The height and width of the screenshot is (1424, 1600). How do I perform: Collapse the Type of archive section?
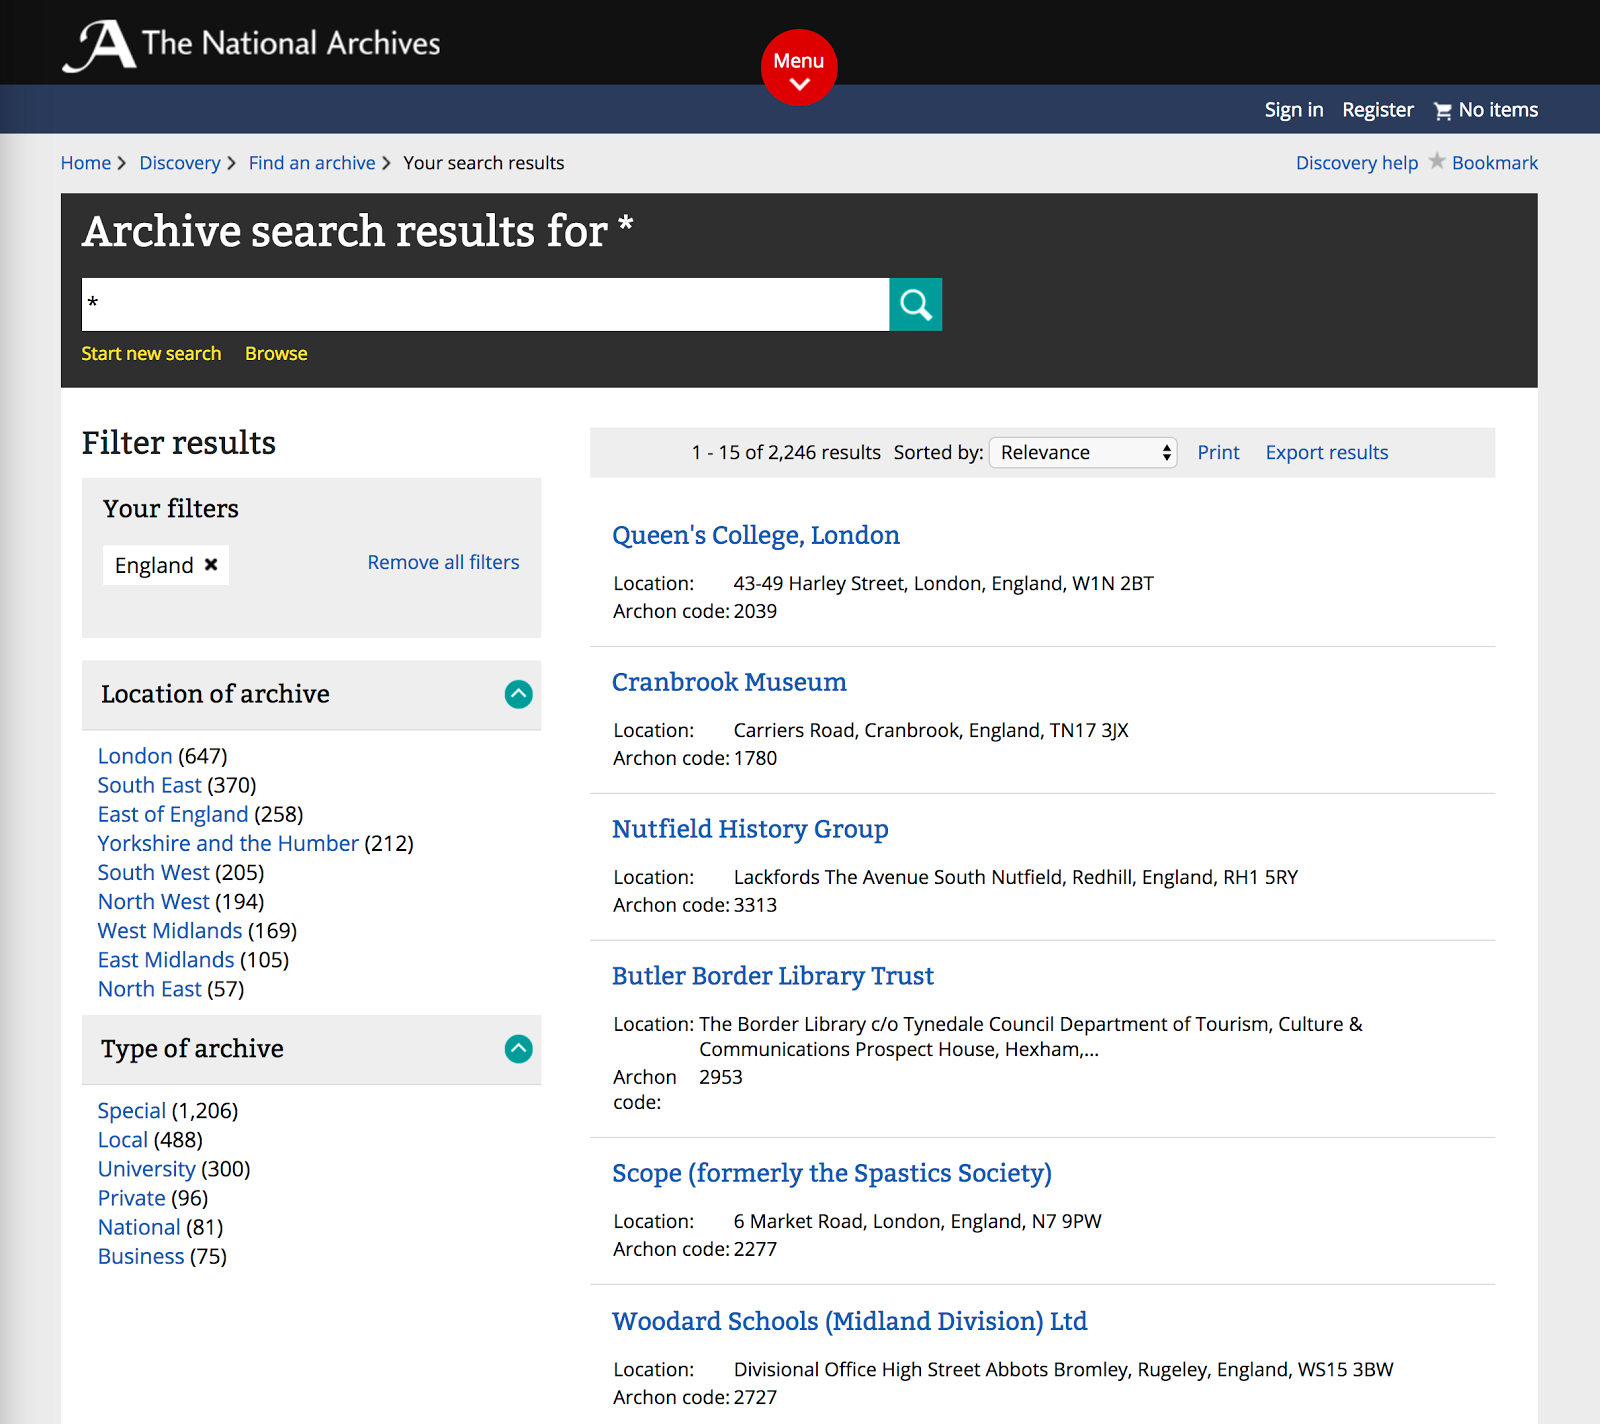518,1049
